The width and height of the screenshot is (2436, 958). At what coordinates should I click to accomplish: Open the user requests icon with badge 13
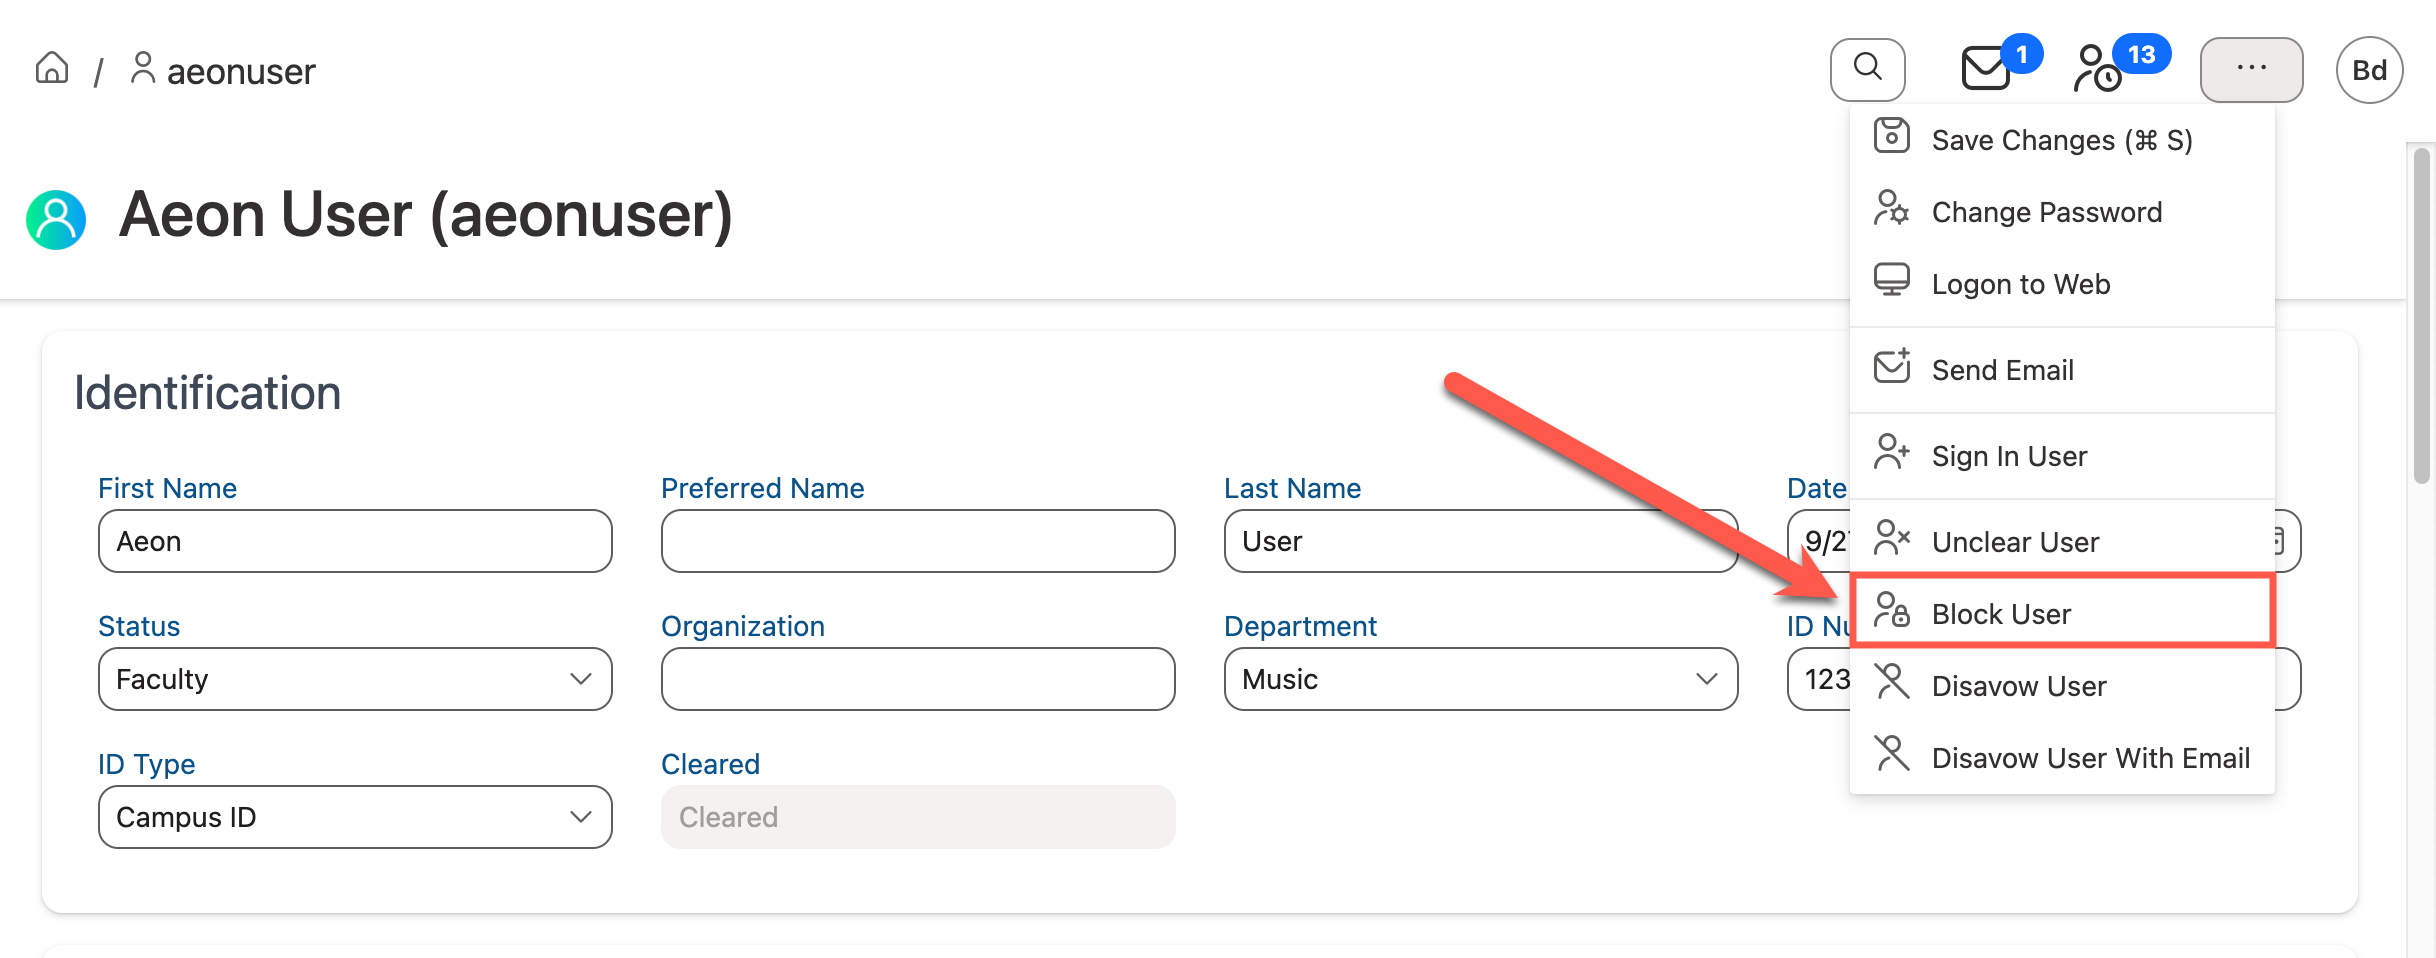tap(2099, 69)
